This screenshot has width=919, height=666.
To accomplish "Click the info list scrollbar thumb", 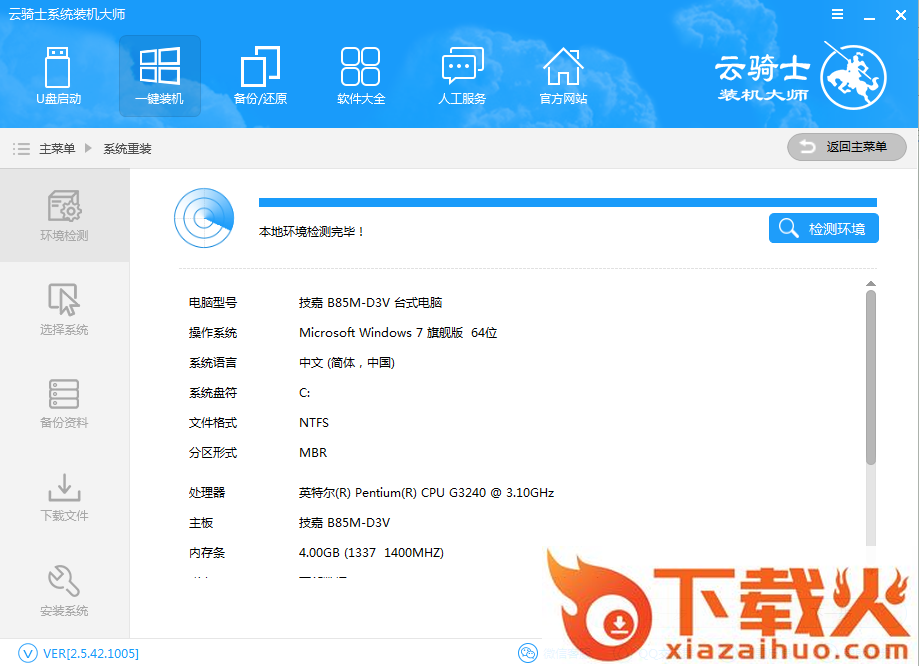I will [871, 378].
